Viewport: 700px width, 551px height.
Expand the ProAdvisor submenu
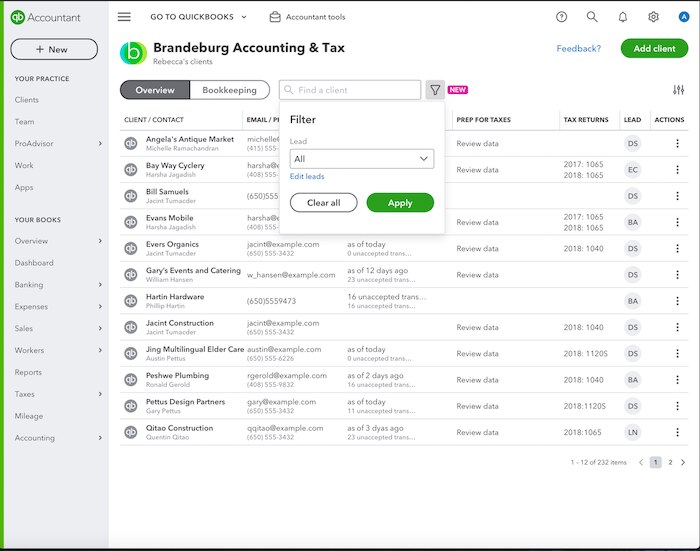[100, 143]
